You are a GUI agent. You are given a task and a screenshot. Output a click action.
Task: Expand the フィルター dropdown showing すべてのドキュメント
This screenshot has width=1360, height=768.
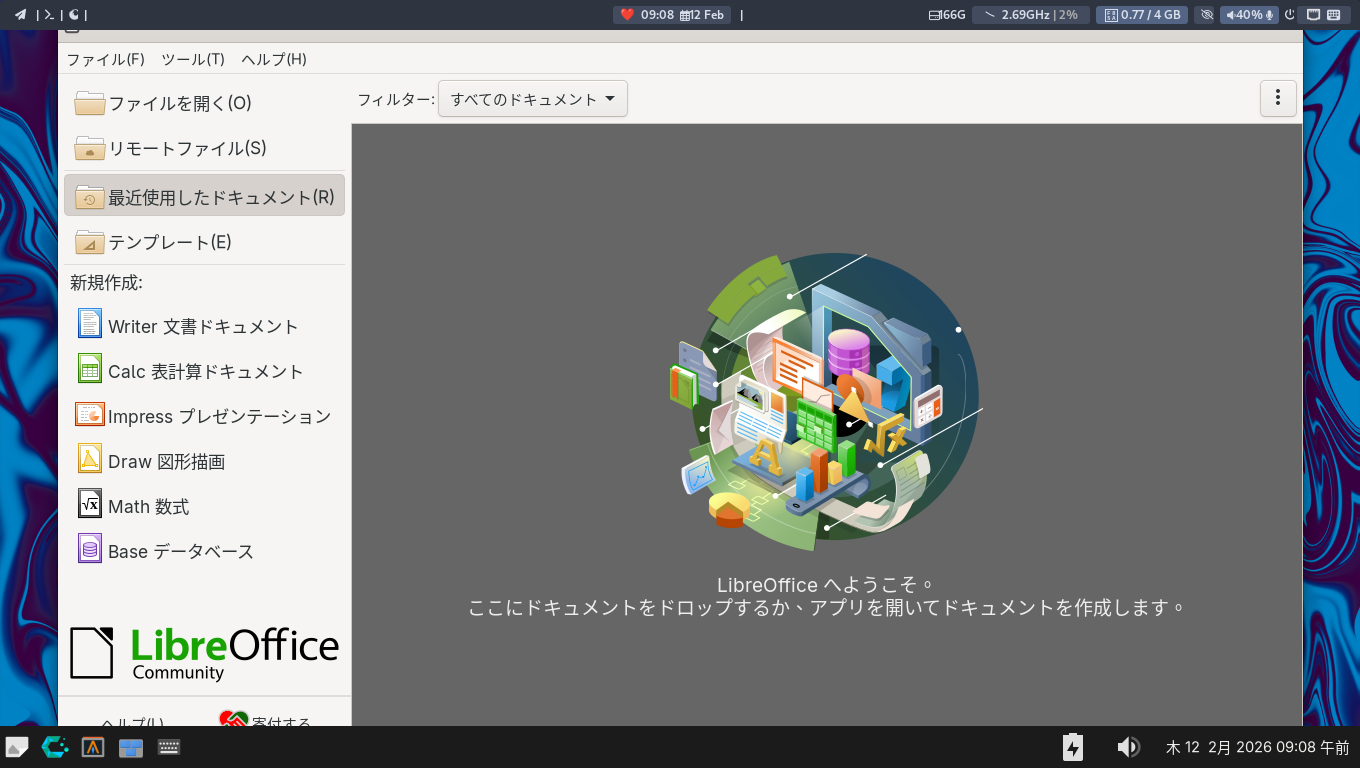coord(532,99)
